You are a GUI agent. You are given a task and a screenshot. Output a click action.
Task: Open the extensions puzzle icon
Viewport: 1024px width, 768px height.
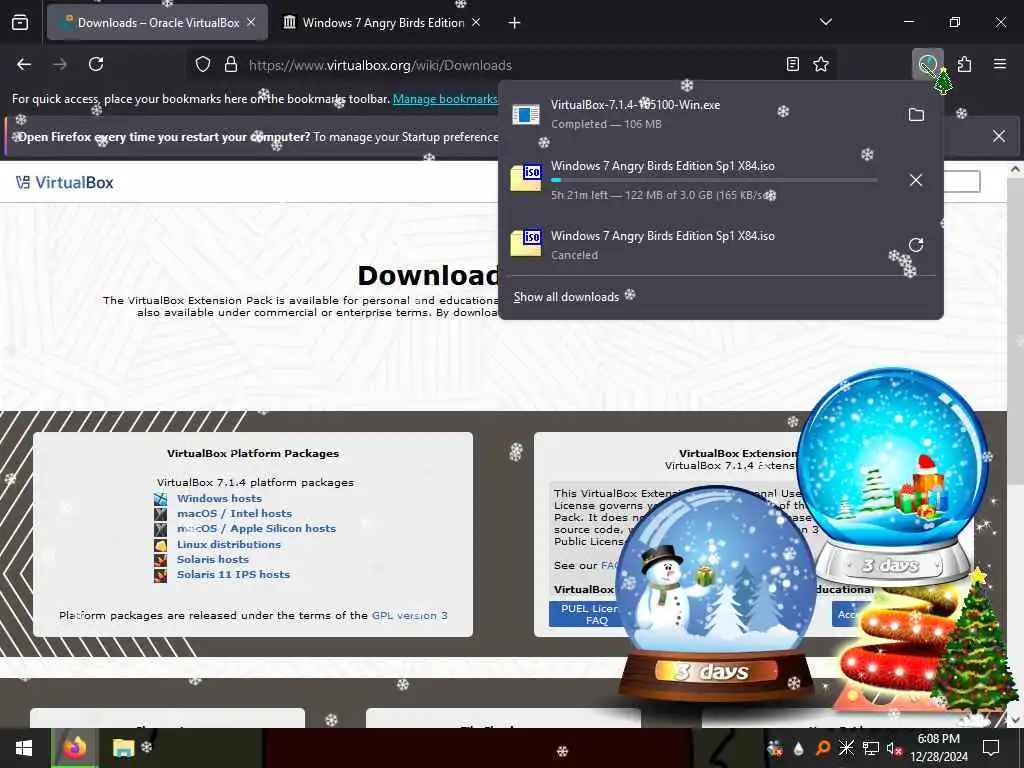coord(964,64)
